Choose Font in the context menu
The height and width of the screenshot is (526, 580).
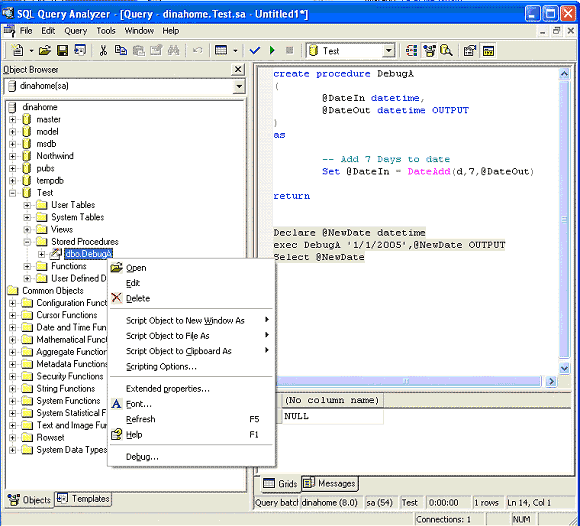[191, 404]
